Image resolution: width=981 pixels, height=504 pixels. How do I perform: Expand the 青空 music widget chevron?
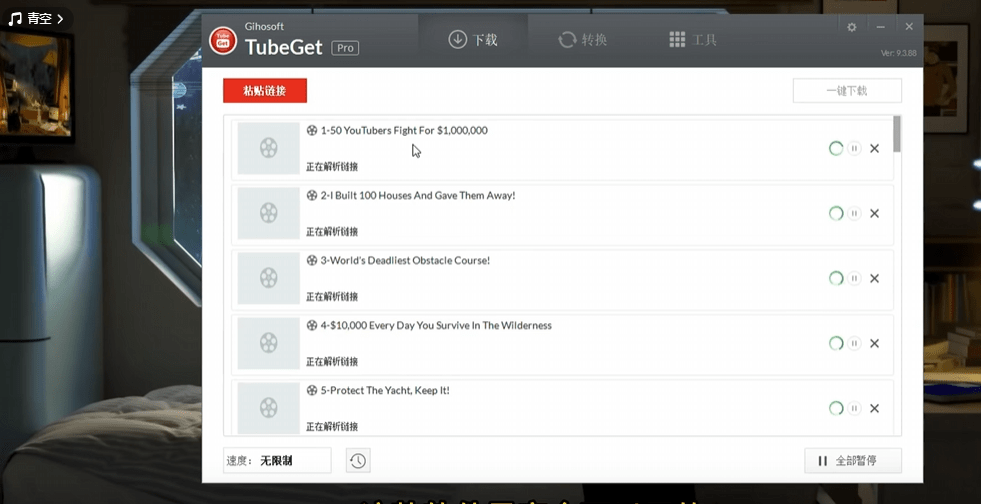pyautogui.click(x=60, y=18)
